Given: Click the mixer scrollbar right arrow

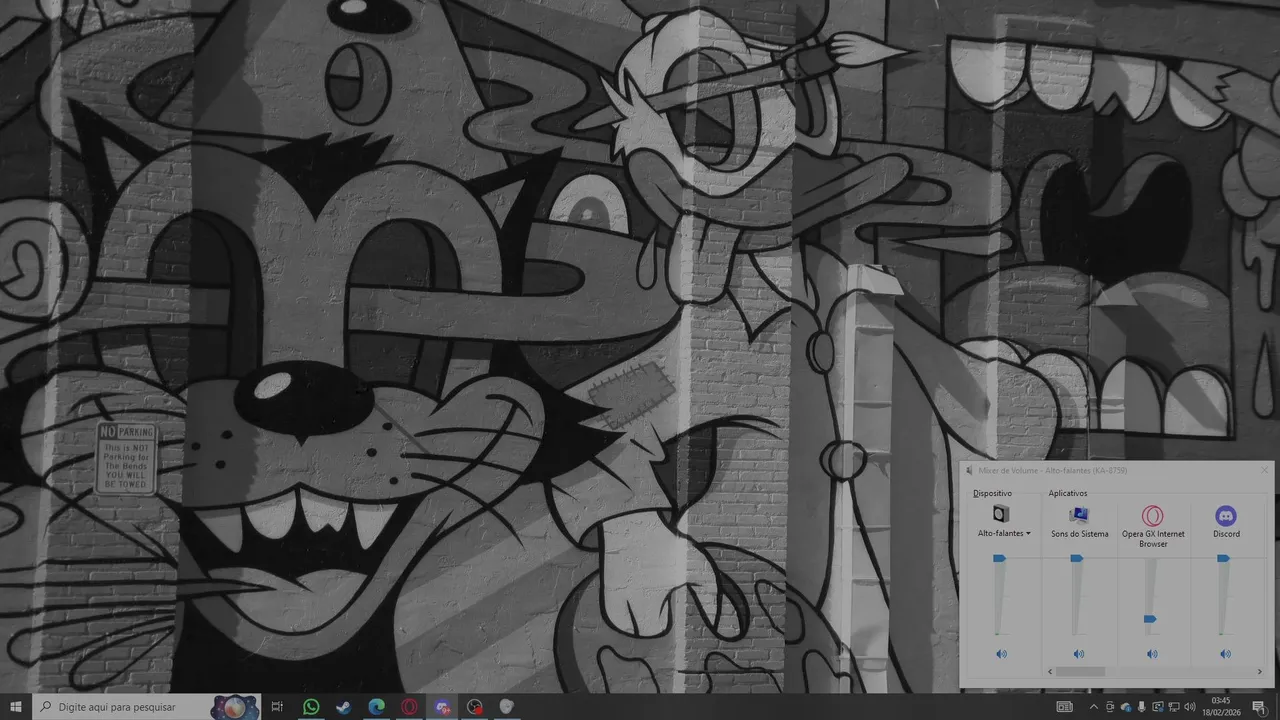Looking at the screenshot, I should coord(1259,672).
